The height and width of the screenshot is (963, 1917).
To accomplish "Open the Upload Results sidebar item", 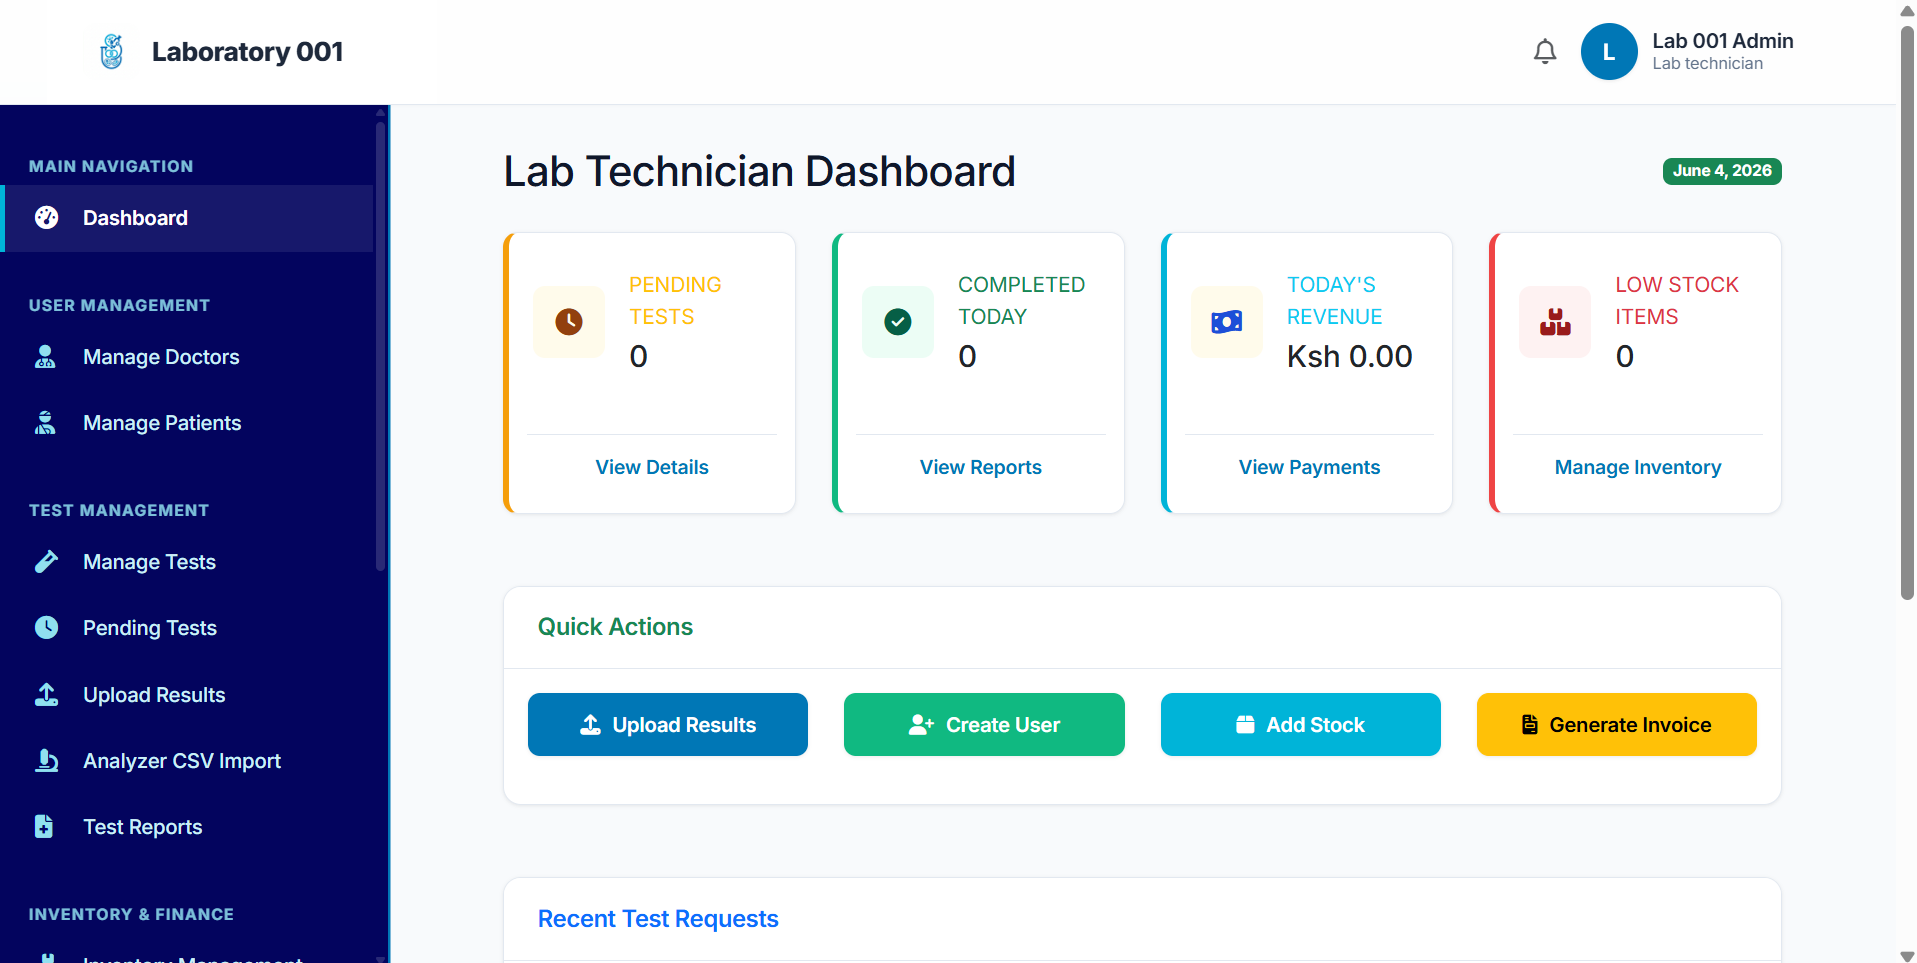I will [x=188, y=695].
